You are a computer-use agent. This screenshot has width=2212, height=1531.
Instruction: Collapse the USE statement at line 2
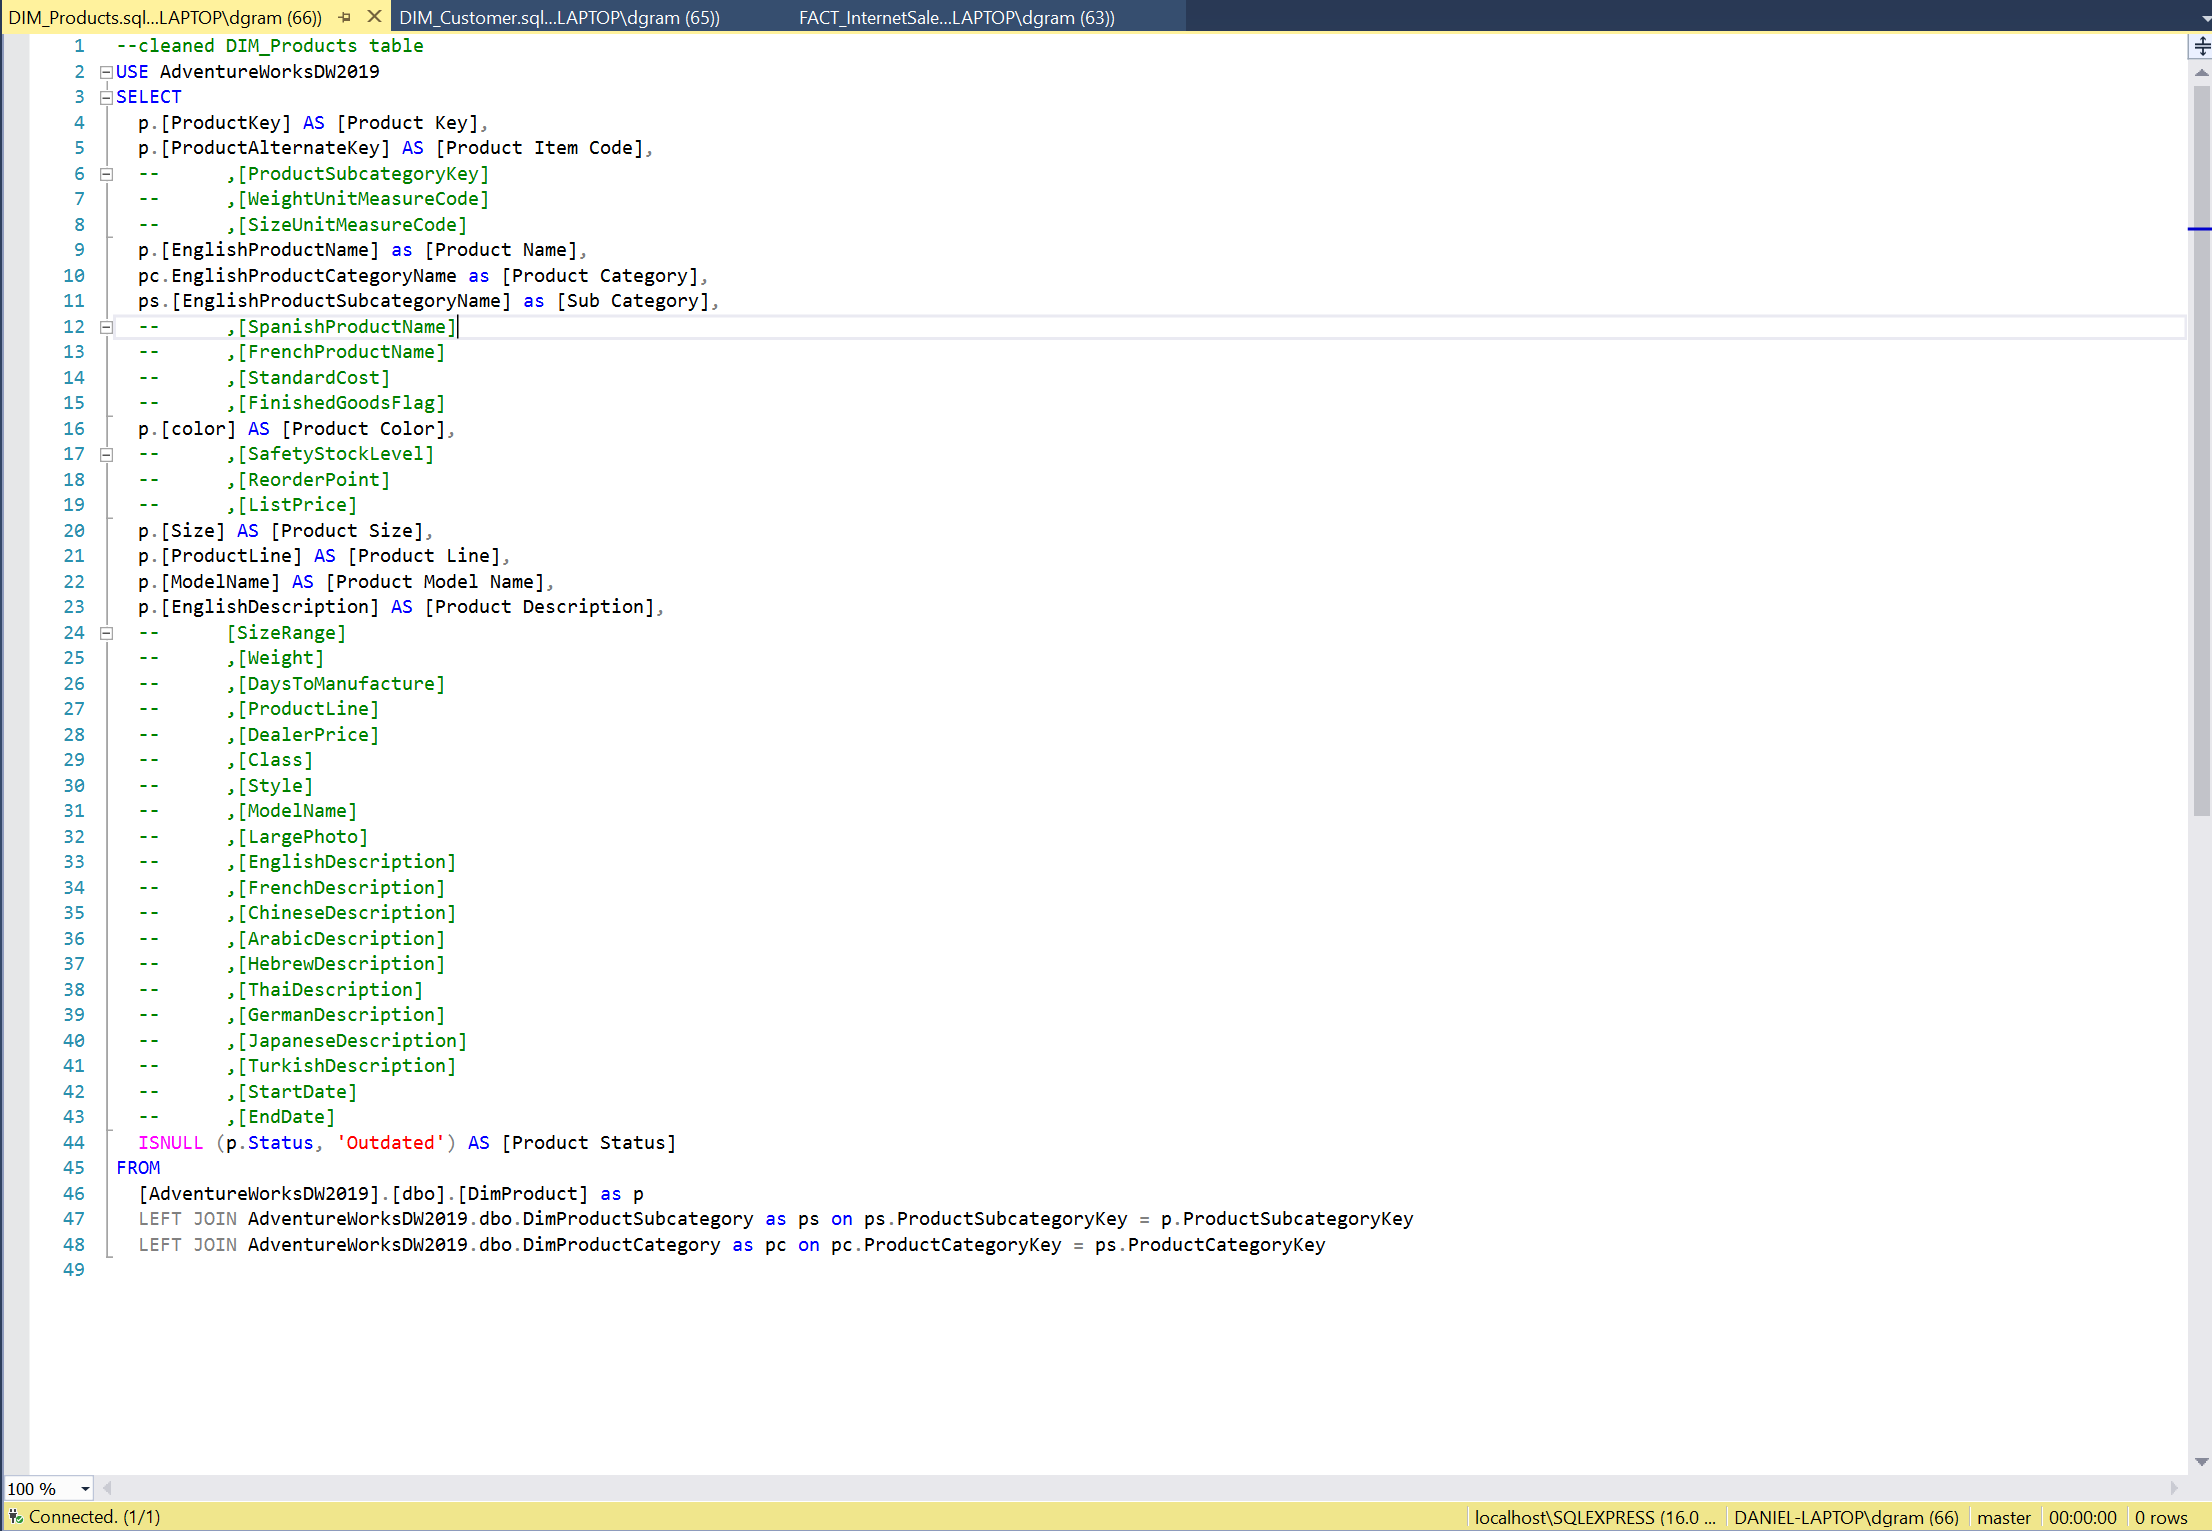click(x=106, y=72)
